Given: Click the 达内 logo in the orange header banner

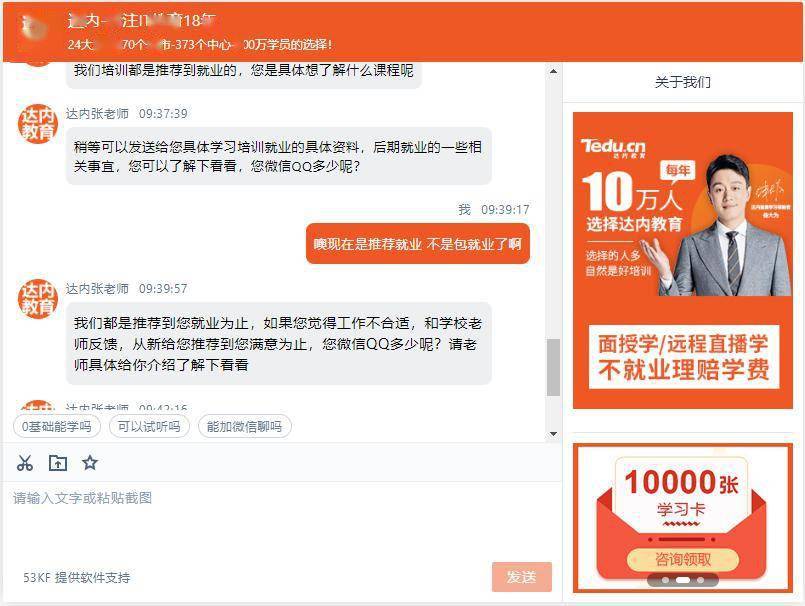Looking at the screenshot, I should pos(30,26).
